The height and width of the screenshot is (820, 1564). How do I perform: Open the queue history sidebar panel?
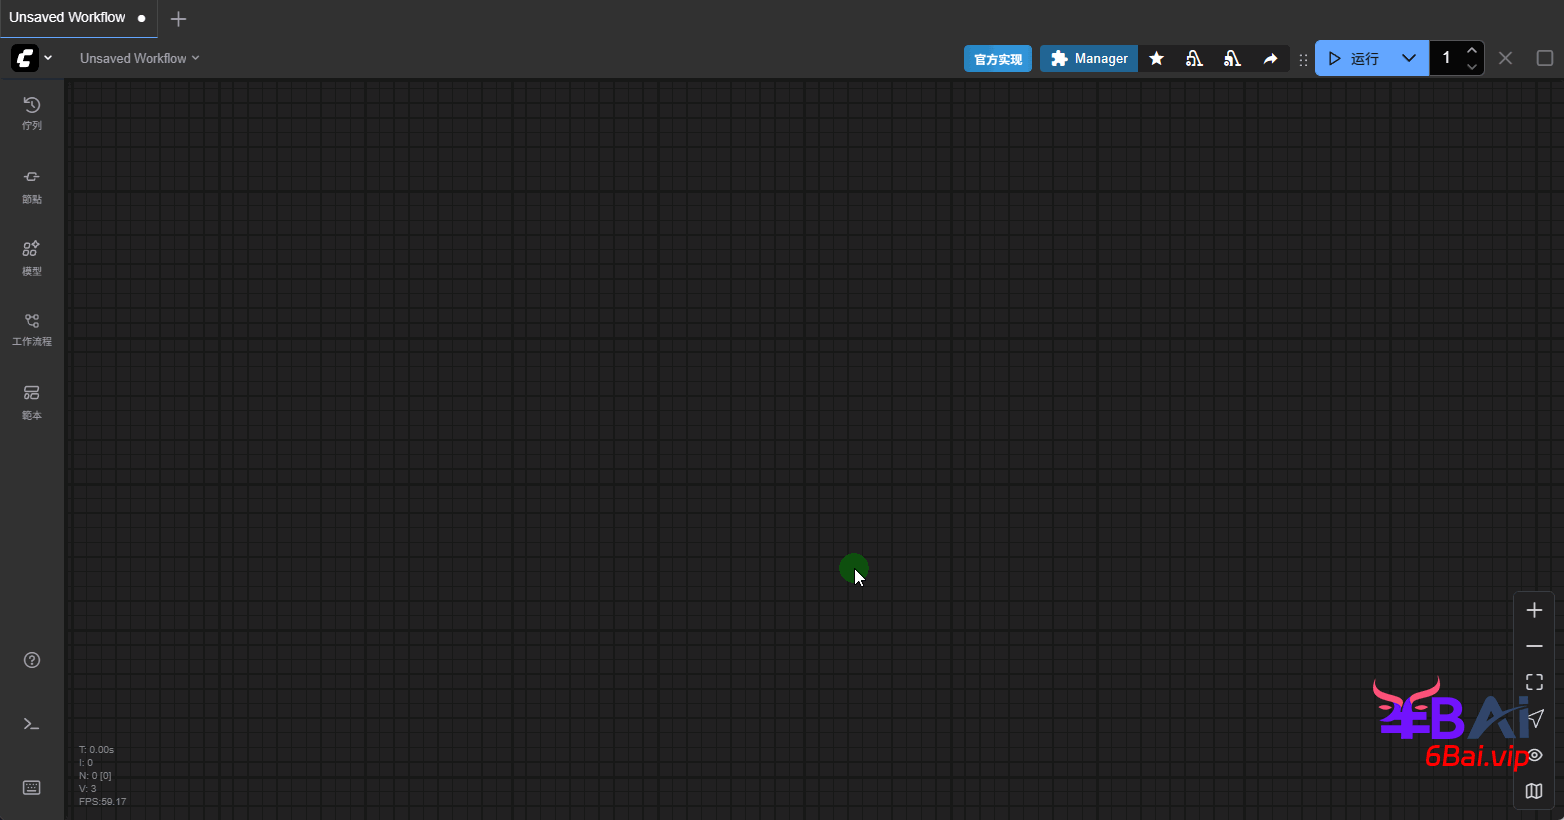coord(32,113)
